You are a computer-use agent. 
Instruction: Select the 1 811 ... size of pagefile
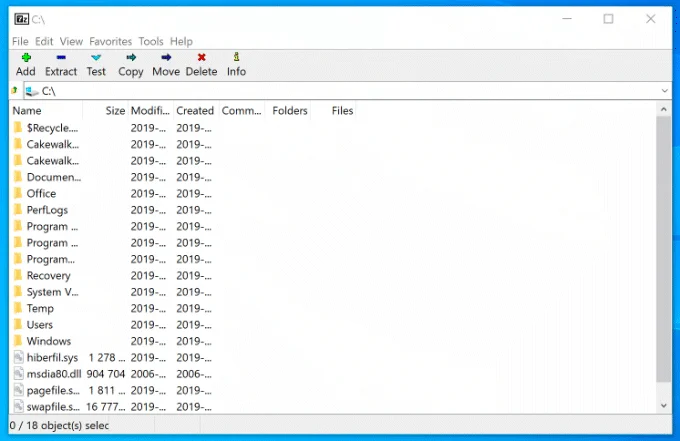[x=107, y=390]
